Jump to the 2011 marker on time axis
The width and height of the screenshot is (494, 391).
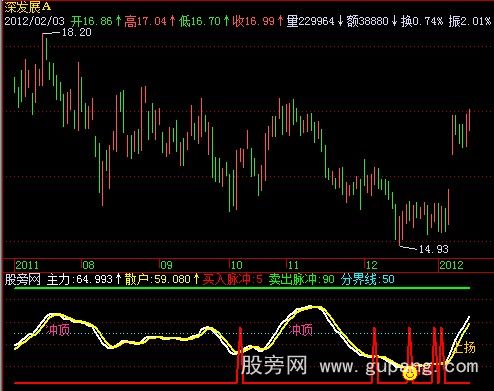[x=27, y=265]
